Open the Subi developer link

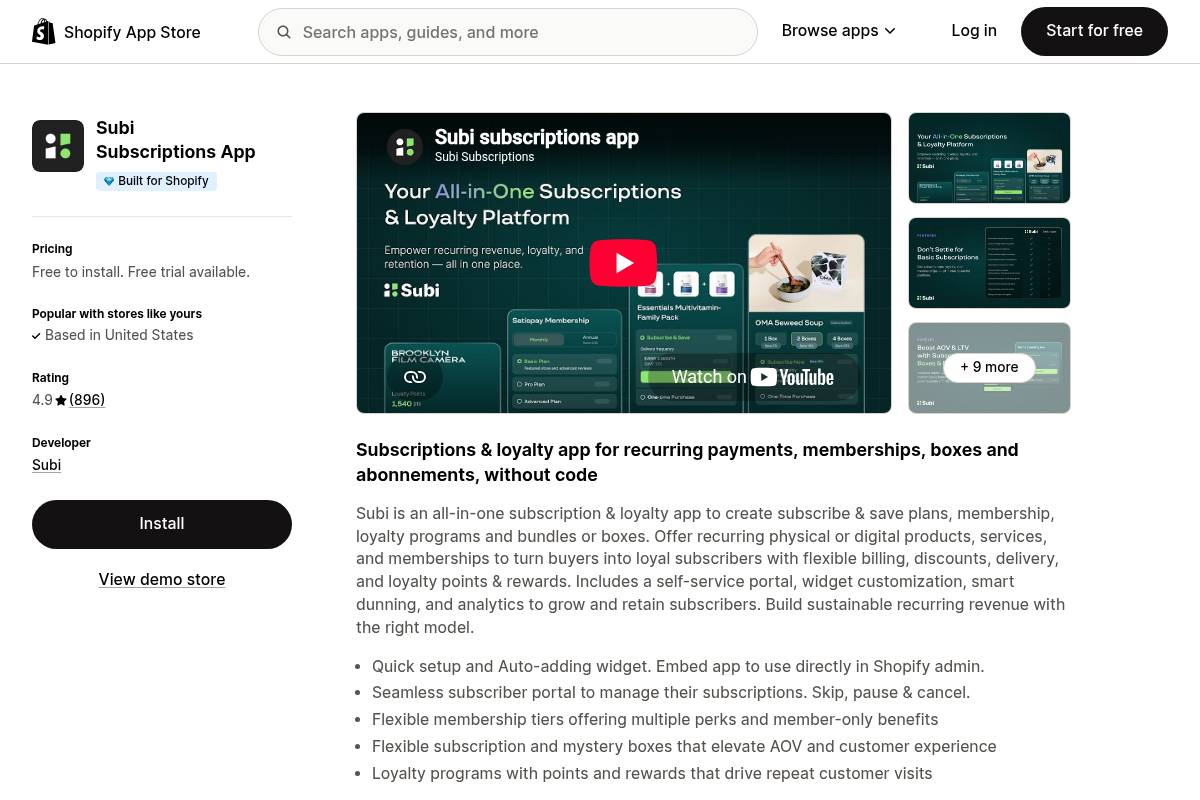[46, 465]
